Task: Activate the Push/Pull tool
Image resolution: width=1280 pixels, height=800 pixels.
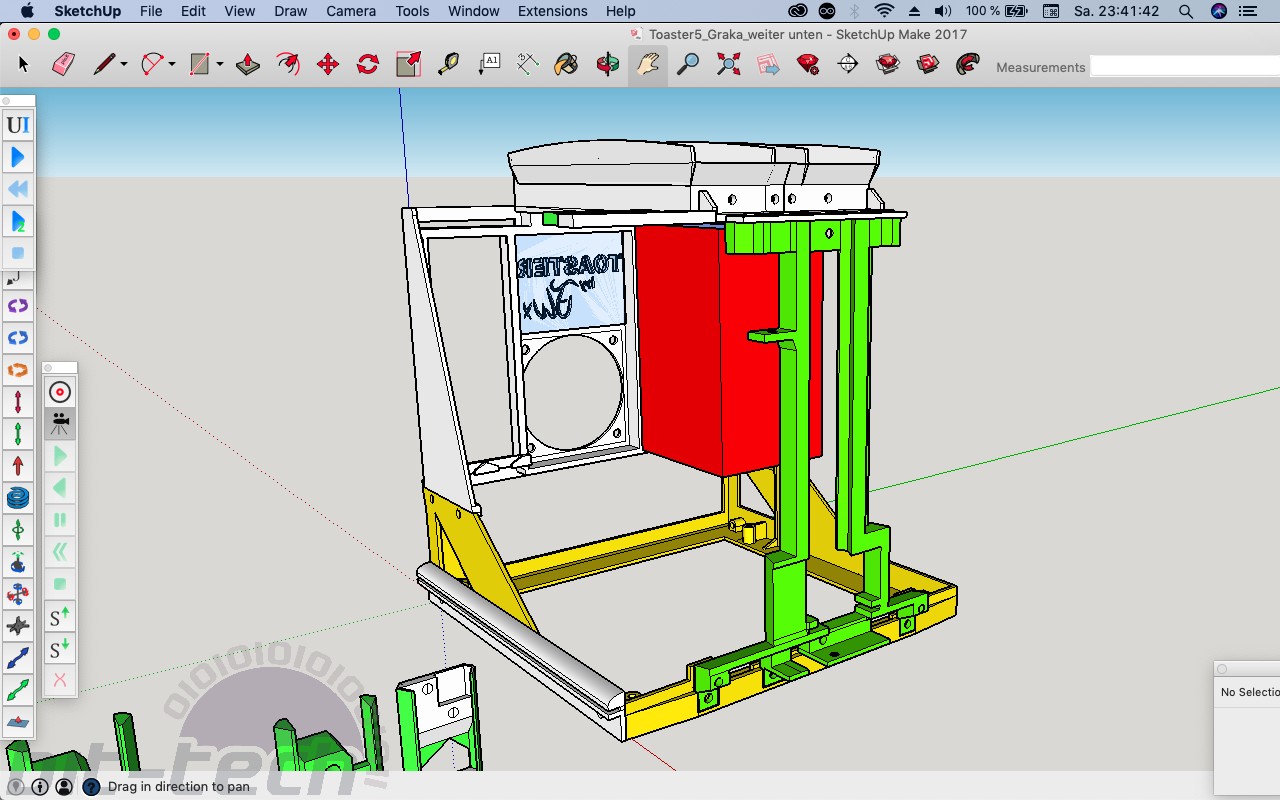Action: click(x=248, y=65)
